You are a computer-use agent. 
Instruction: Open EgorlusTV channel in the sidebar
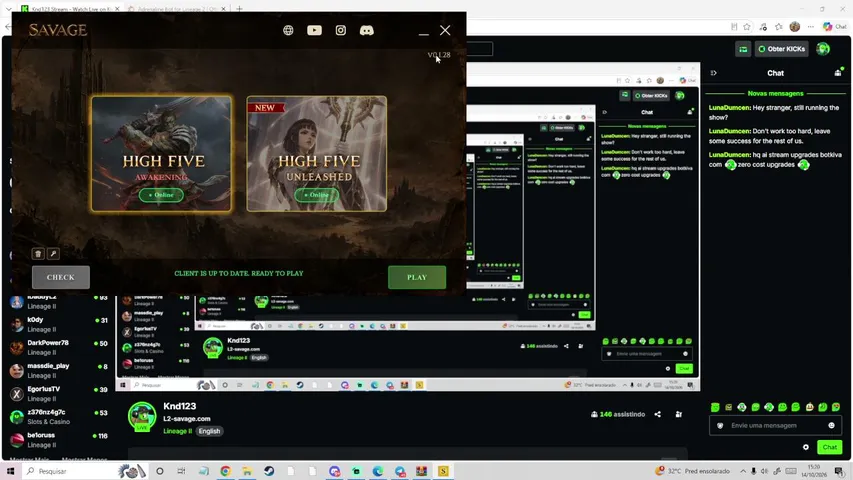[x=59, y=393]
